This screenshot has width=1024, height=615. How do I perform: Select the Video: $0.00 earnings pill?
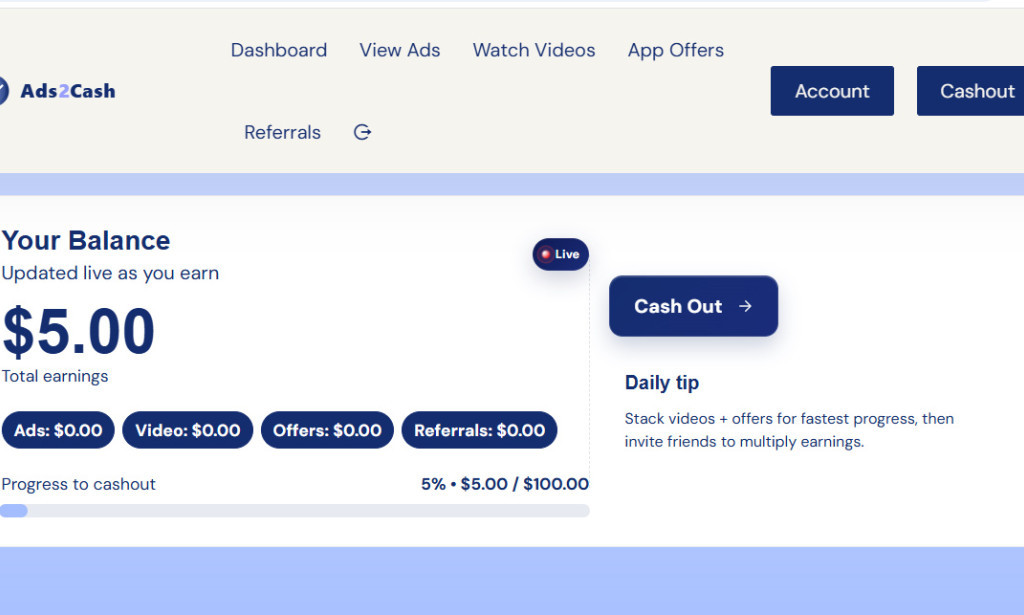(187, 430)
